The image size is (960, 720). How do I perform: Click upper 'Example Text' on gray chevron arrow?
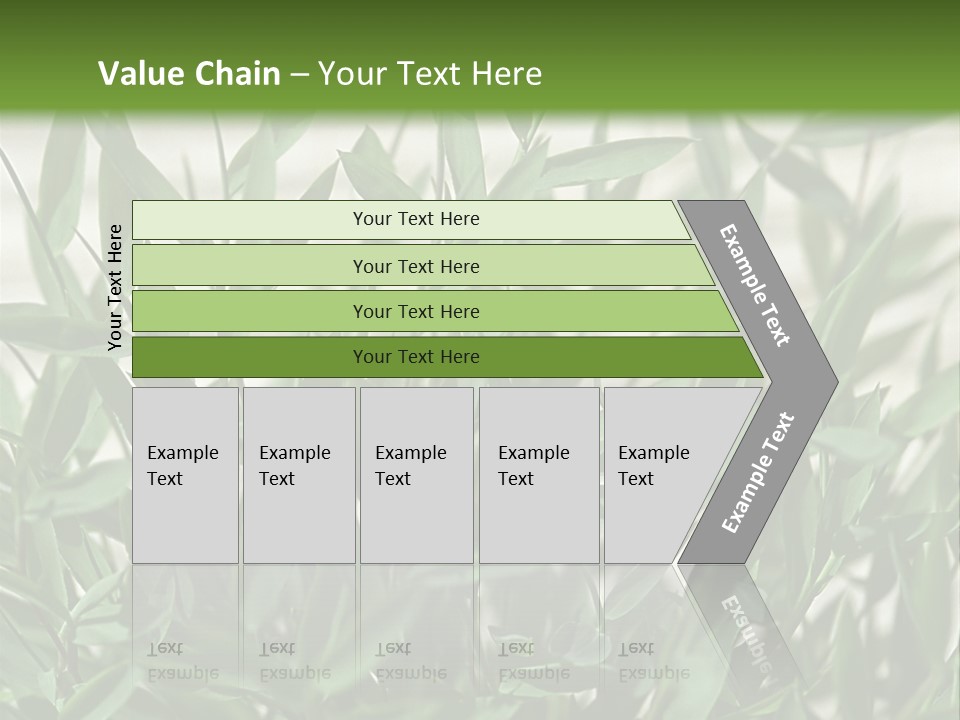tap(755, 285)
